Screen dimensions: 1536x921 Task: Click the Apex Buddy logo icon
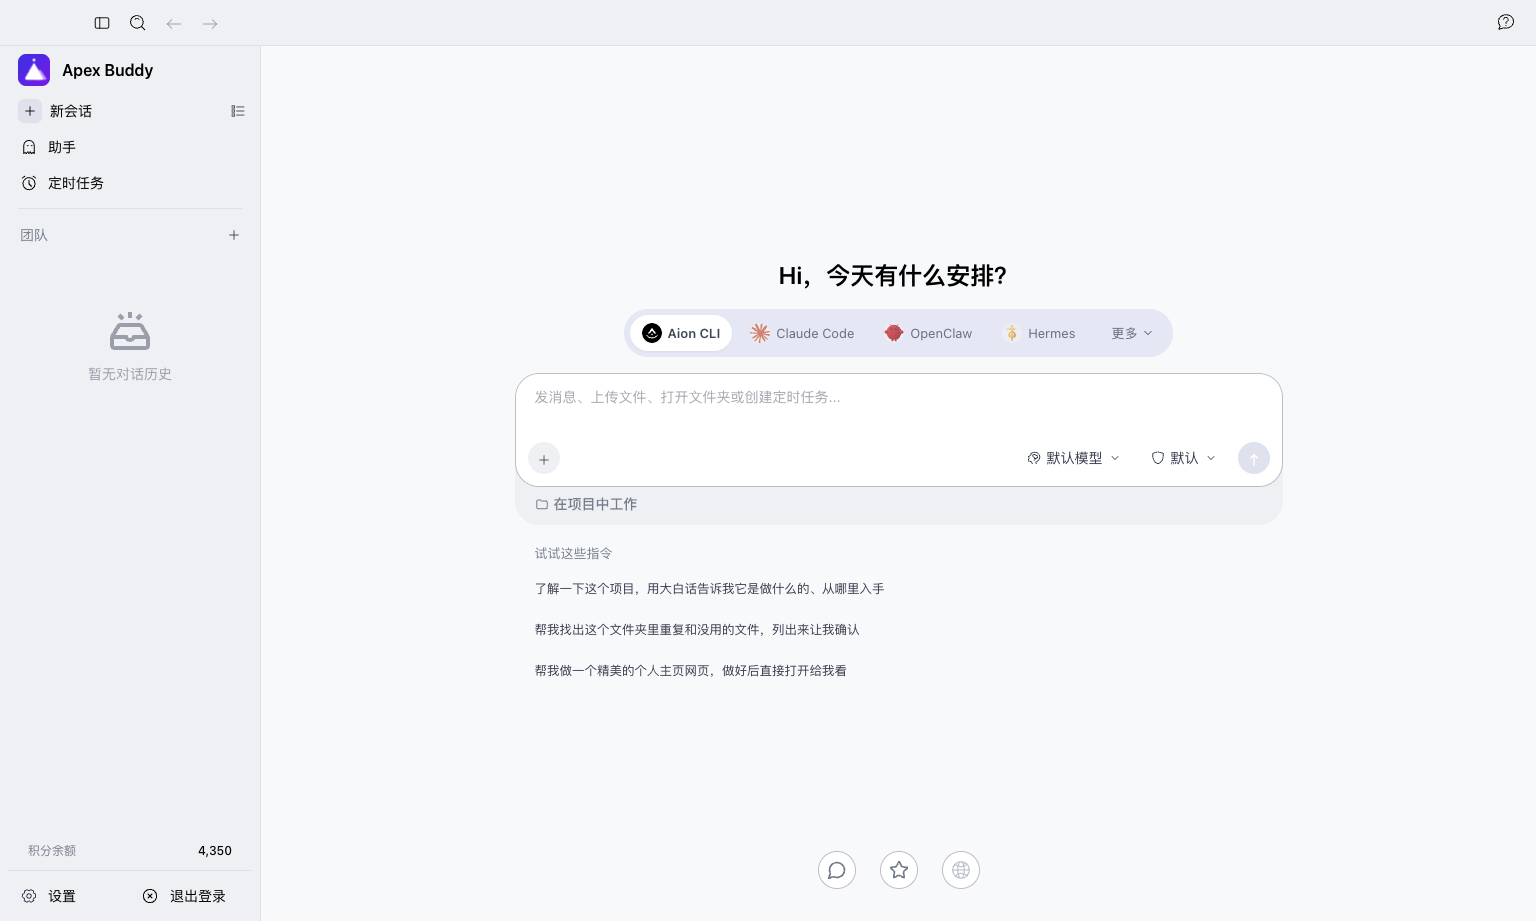click(x=34, y=70)
